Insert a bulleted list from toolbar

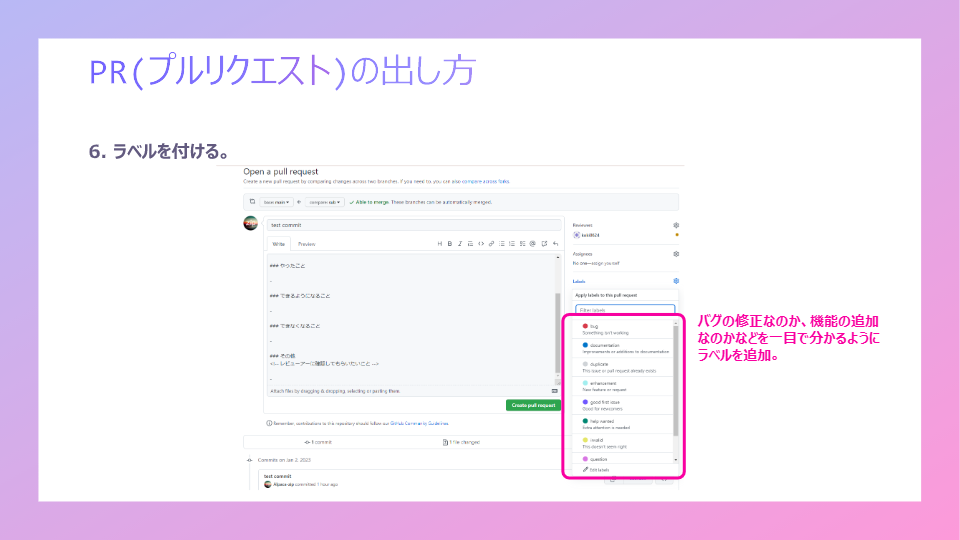(501, 244)
